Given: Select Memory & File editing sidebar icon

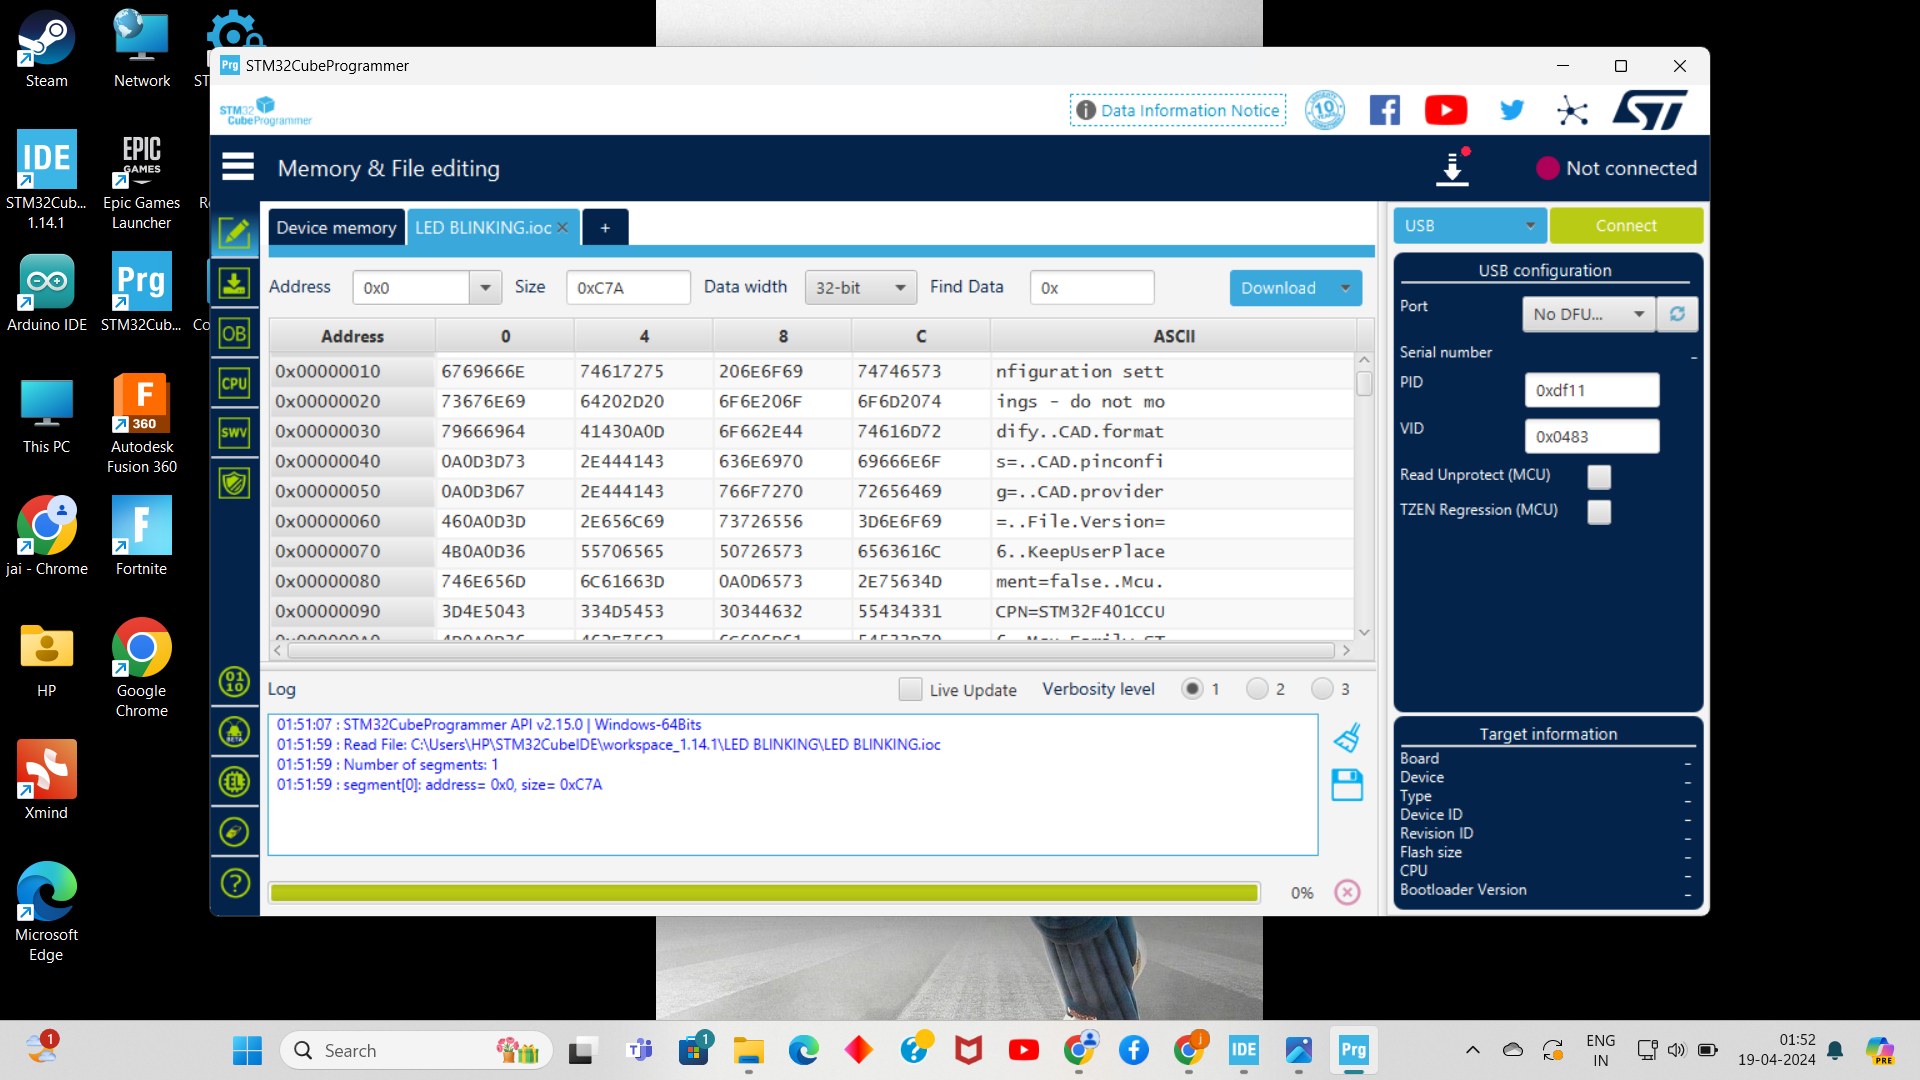Looking at the screenshot, I should 235,234.
